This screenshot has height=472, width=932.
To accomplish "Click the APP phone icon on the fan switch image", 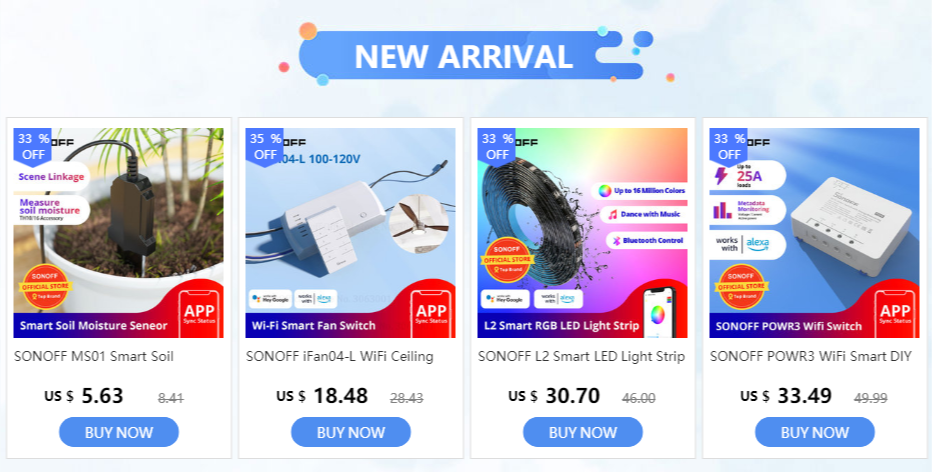I will click(432, 313).
